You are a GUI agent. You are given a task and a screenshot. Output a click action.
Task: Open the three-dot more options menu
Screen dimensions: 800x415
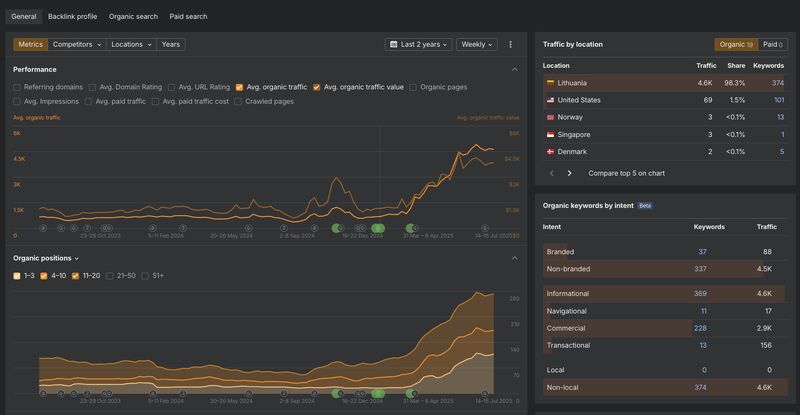point(510,45)
